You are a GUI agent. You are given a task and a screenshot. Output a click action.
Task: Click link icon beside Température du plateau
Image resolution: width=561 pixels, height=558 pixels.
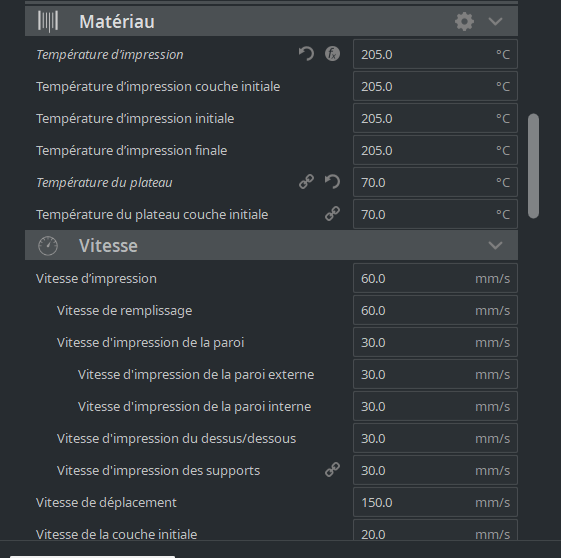point(306,182)
